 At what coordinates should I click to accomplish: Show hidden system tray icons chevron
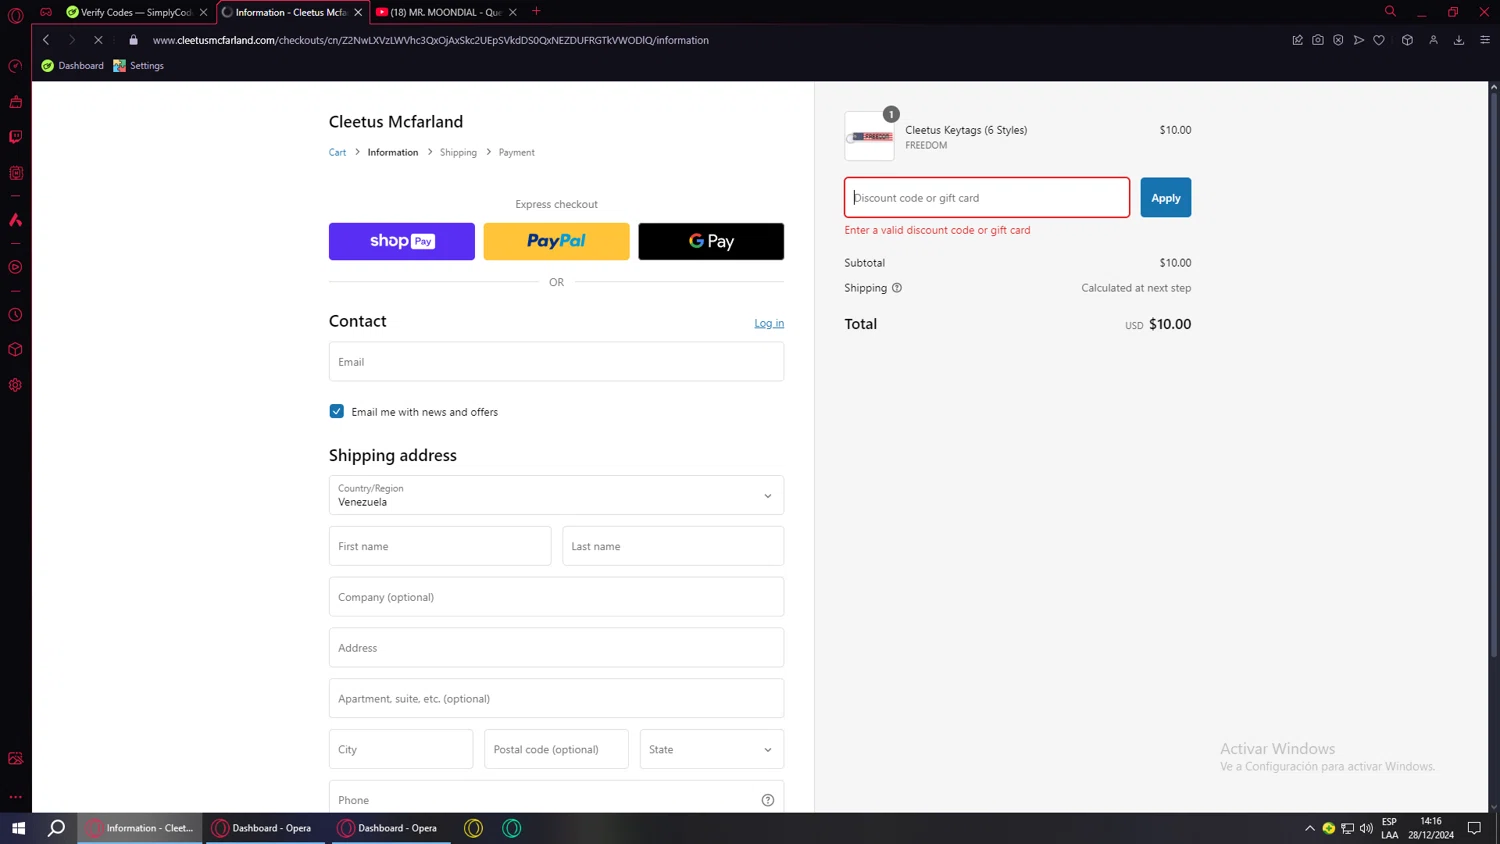point(1310,828)
